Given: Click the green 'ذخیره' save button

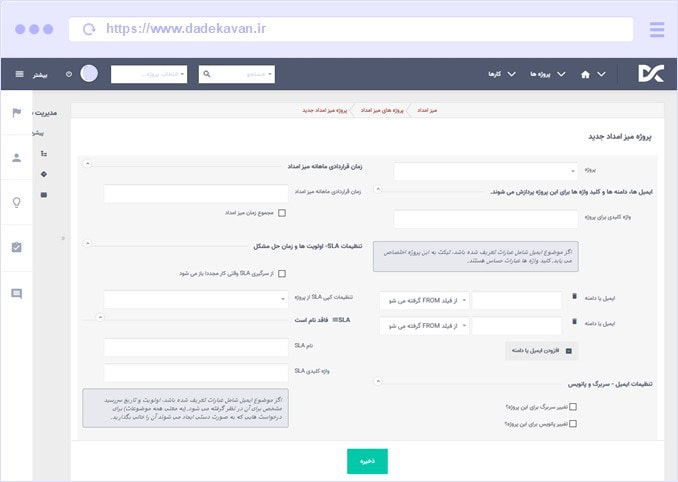Looking at the screenshot, I should coord(367,461).
